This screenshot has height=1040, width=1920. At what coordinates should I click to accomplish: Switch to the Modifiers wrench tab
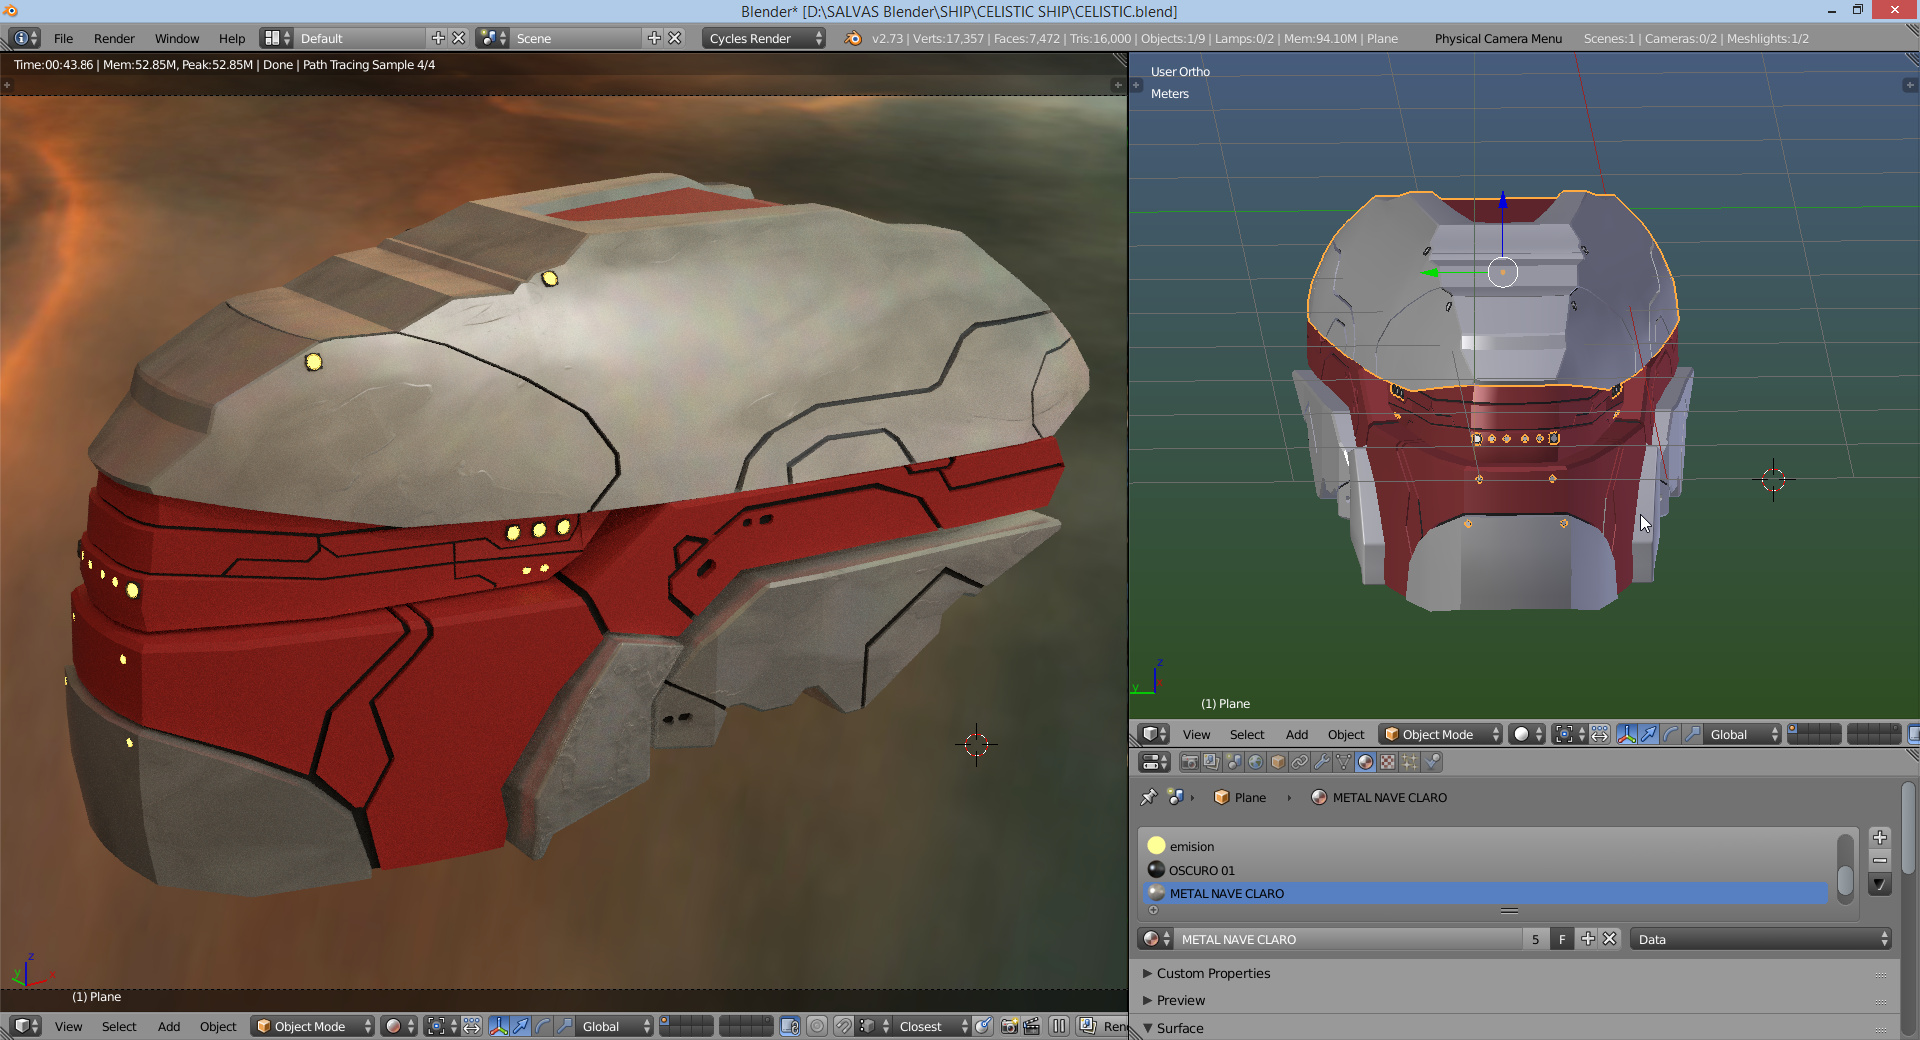[x=1322, y=762]
